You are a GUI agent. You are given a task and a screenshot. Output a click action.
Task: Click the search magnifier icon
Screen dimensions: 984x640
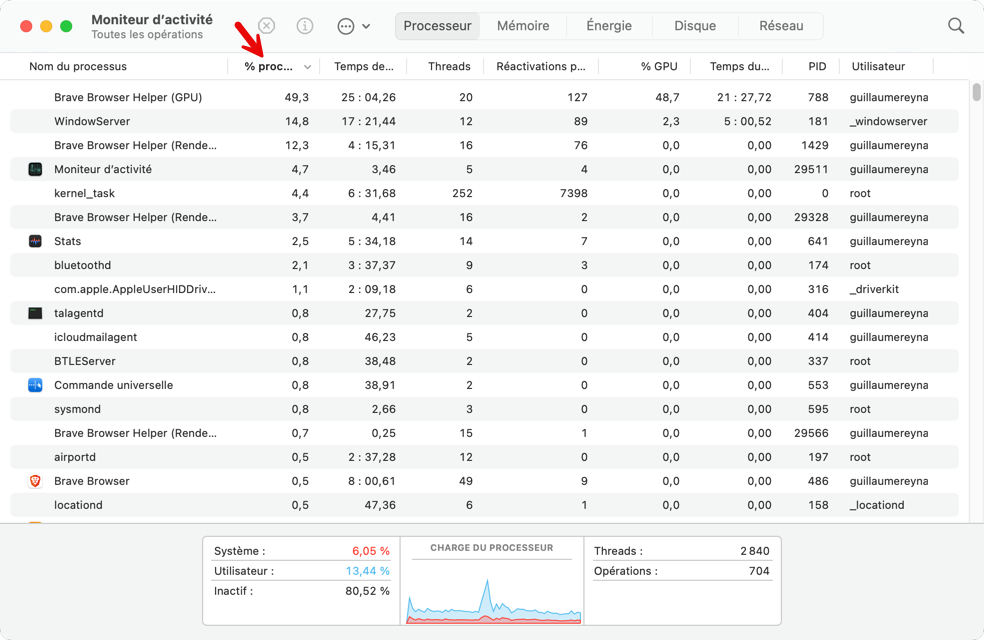click(955, 26)
